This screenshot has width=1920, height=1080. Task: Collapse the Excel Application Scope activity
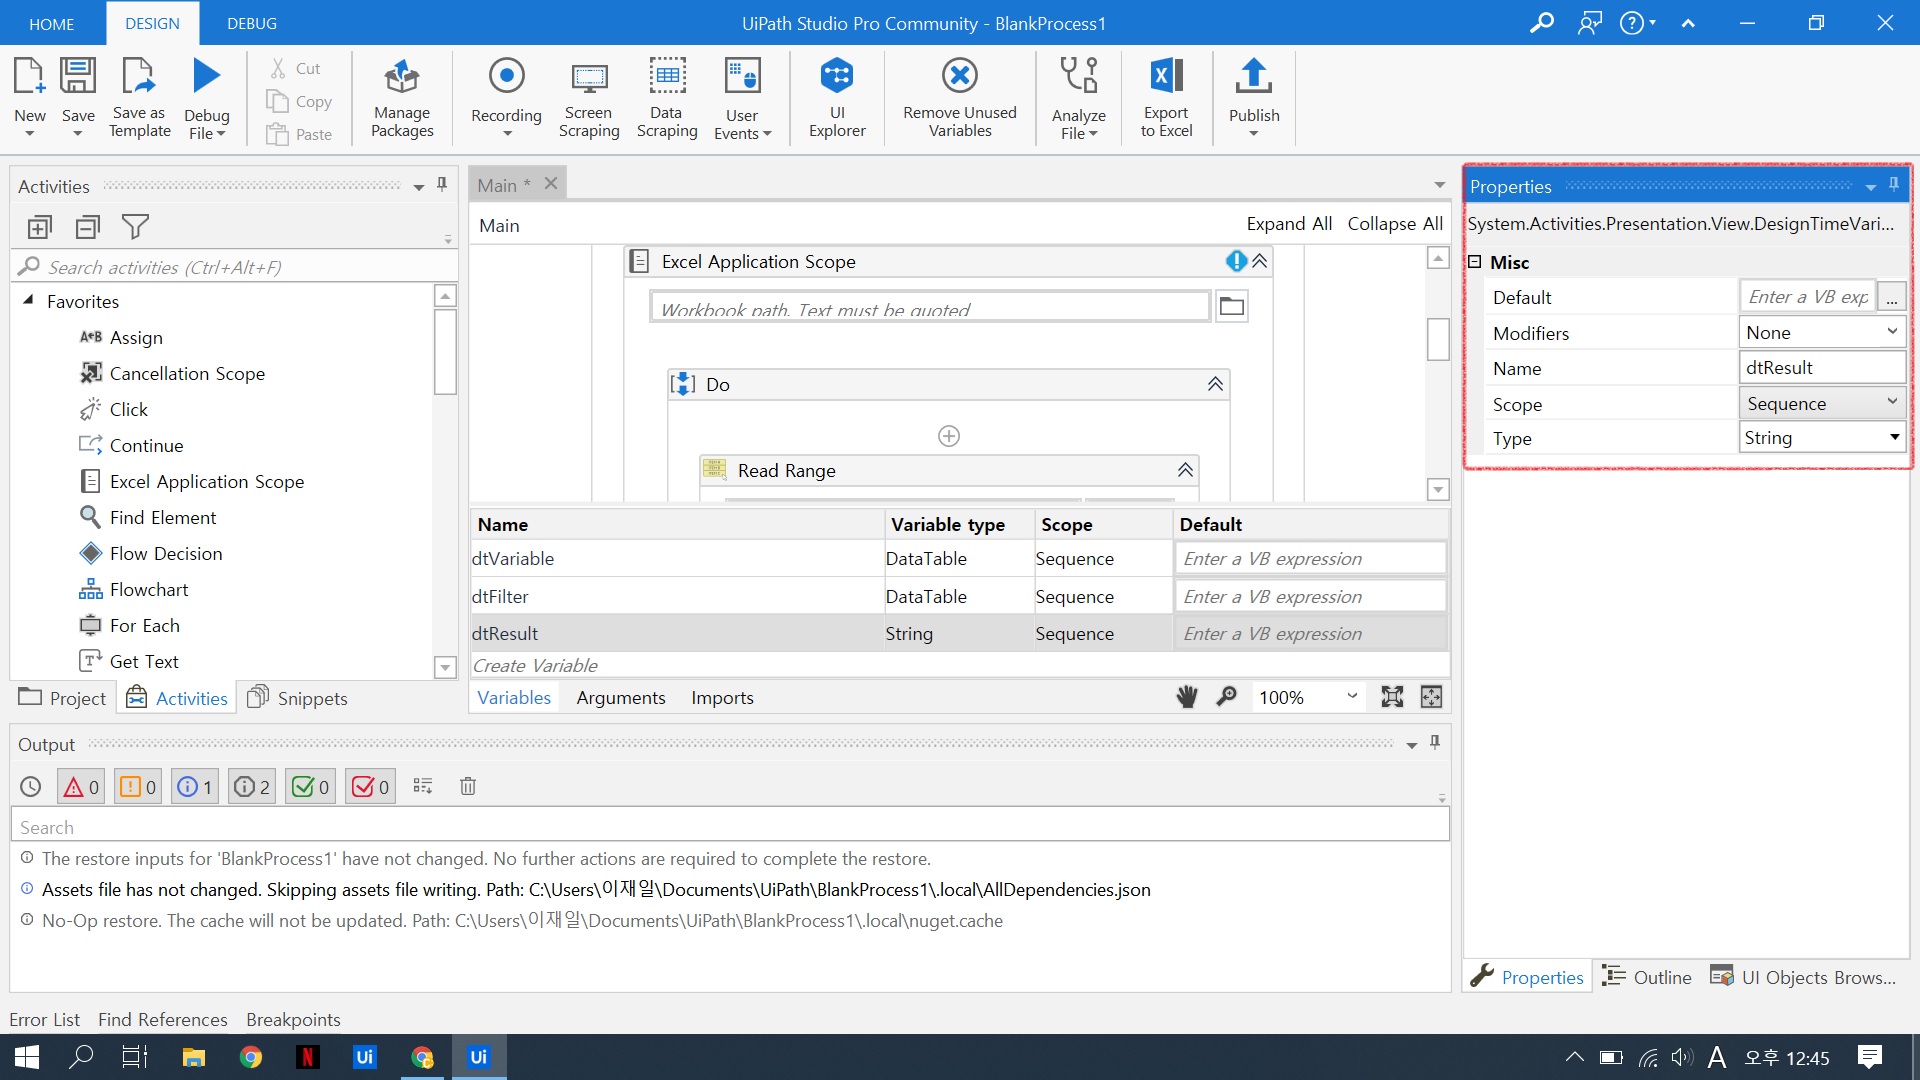click(1260, 261)
